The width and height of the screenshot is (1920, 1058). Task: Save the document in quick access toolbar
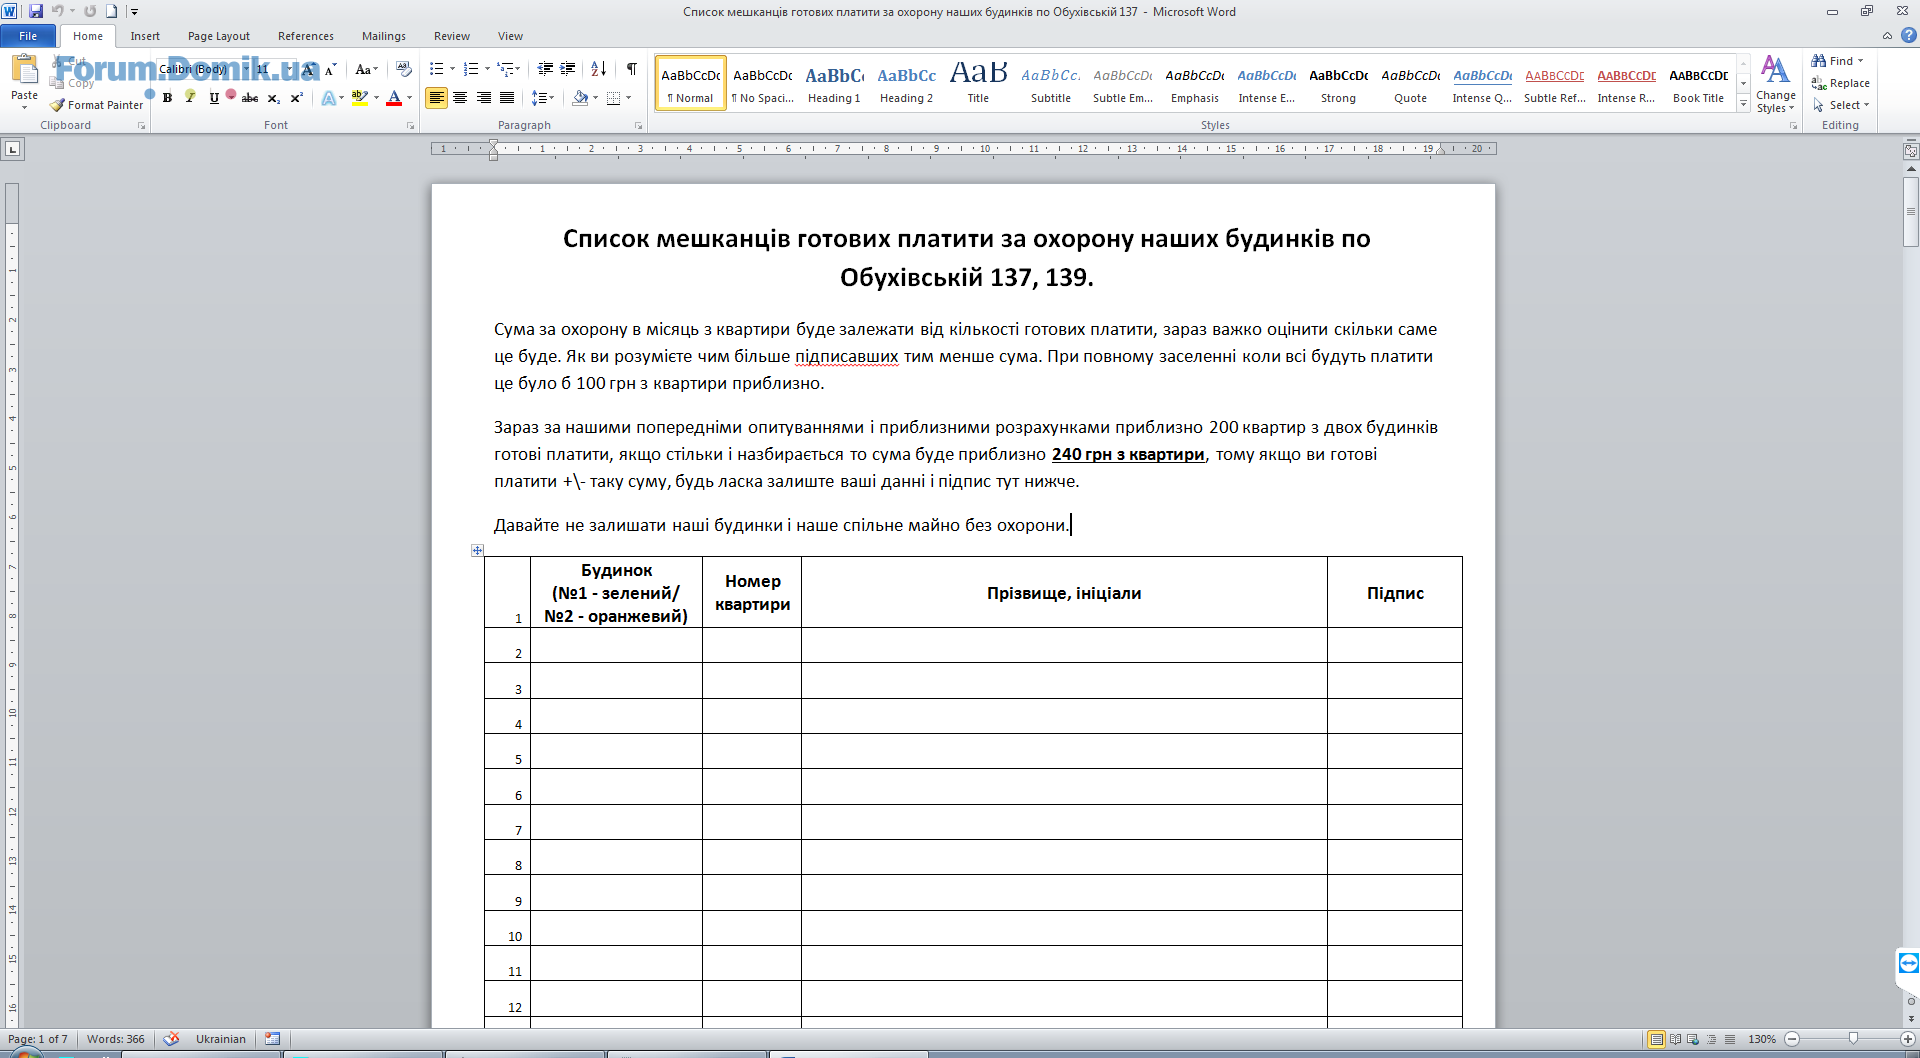pos(36,11)
